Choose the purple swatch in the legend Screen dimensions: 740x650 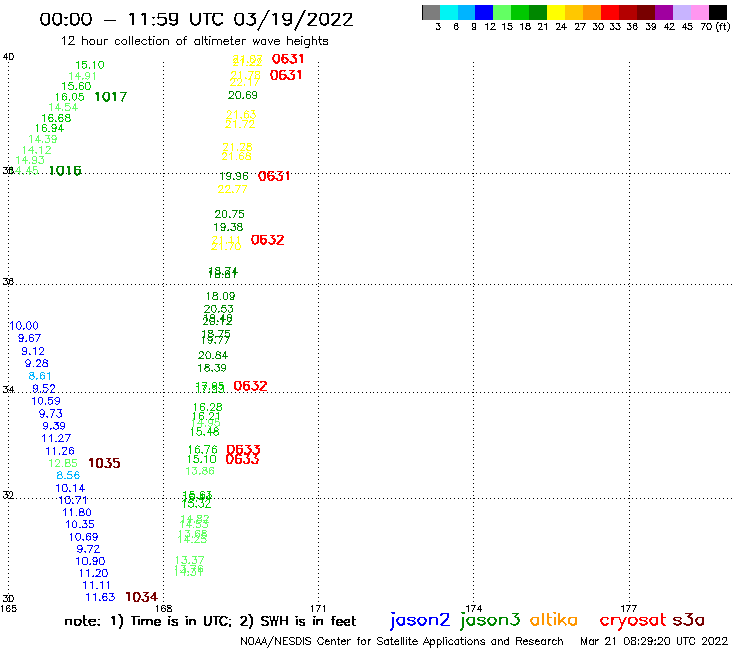(x=664, y=12)
